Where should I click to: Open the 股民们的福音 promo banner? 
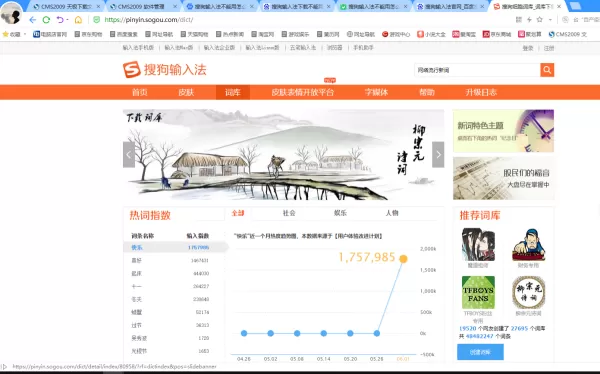coord(503,178)
